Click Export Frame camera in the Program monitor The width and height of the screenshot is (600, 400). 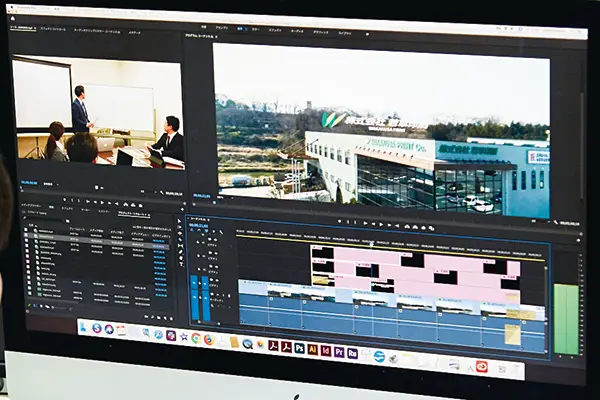[x=423, y=228]
